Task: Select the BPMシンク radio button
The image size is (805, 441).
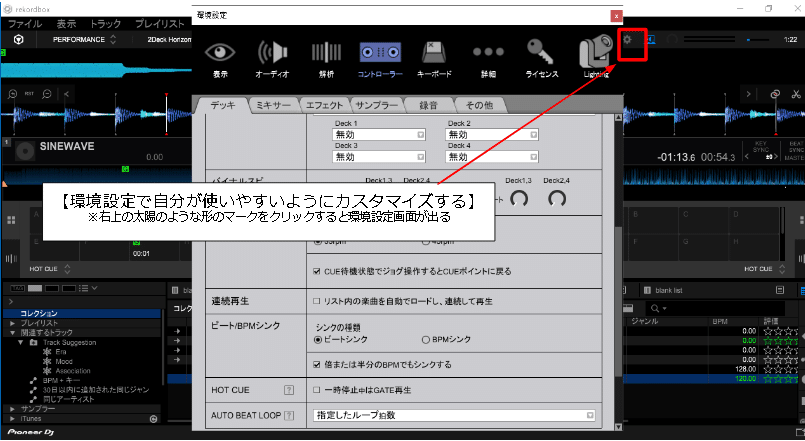Action: click(x=426, y=339)
